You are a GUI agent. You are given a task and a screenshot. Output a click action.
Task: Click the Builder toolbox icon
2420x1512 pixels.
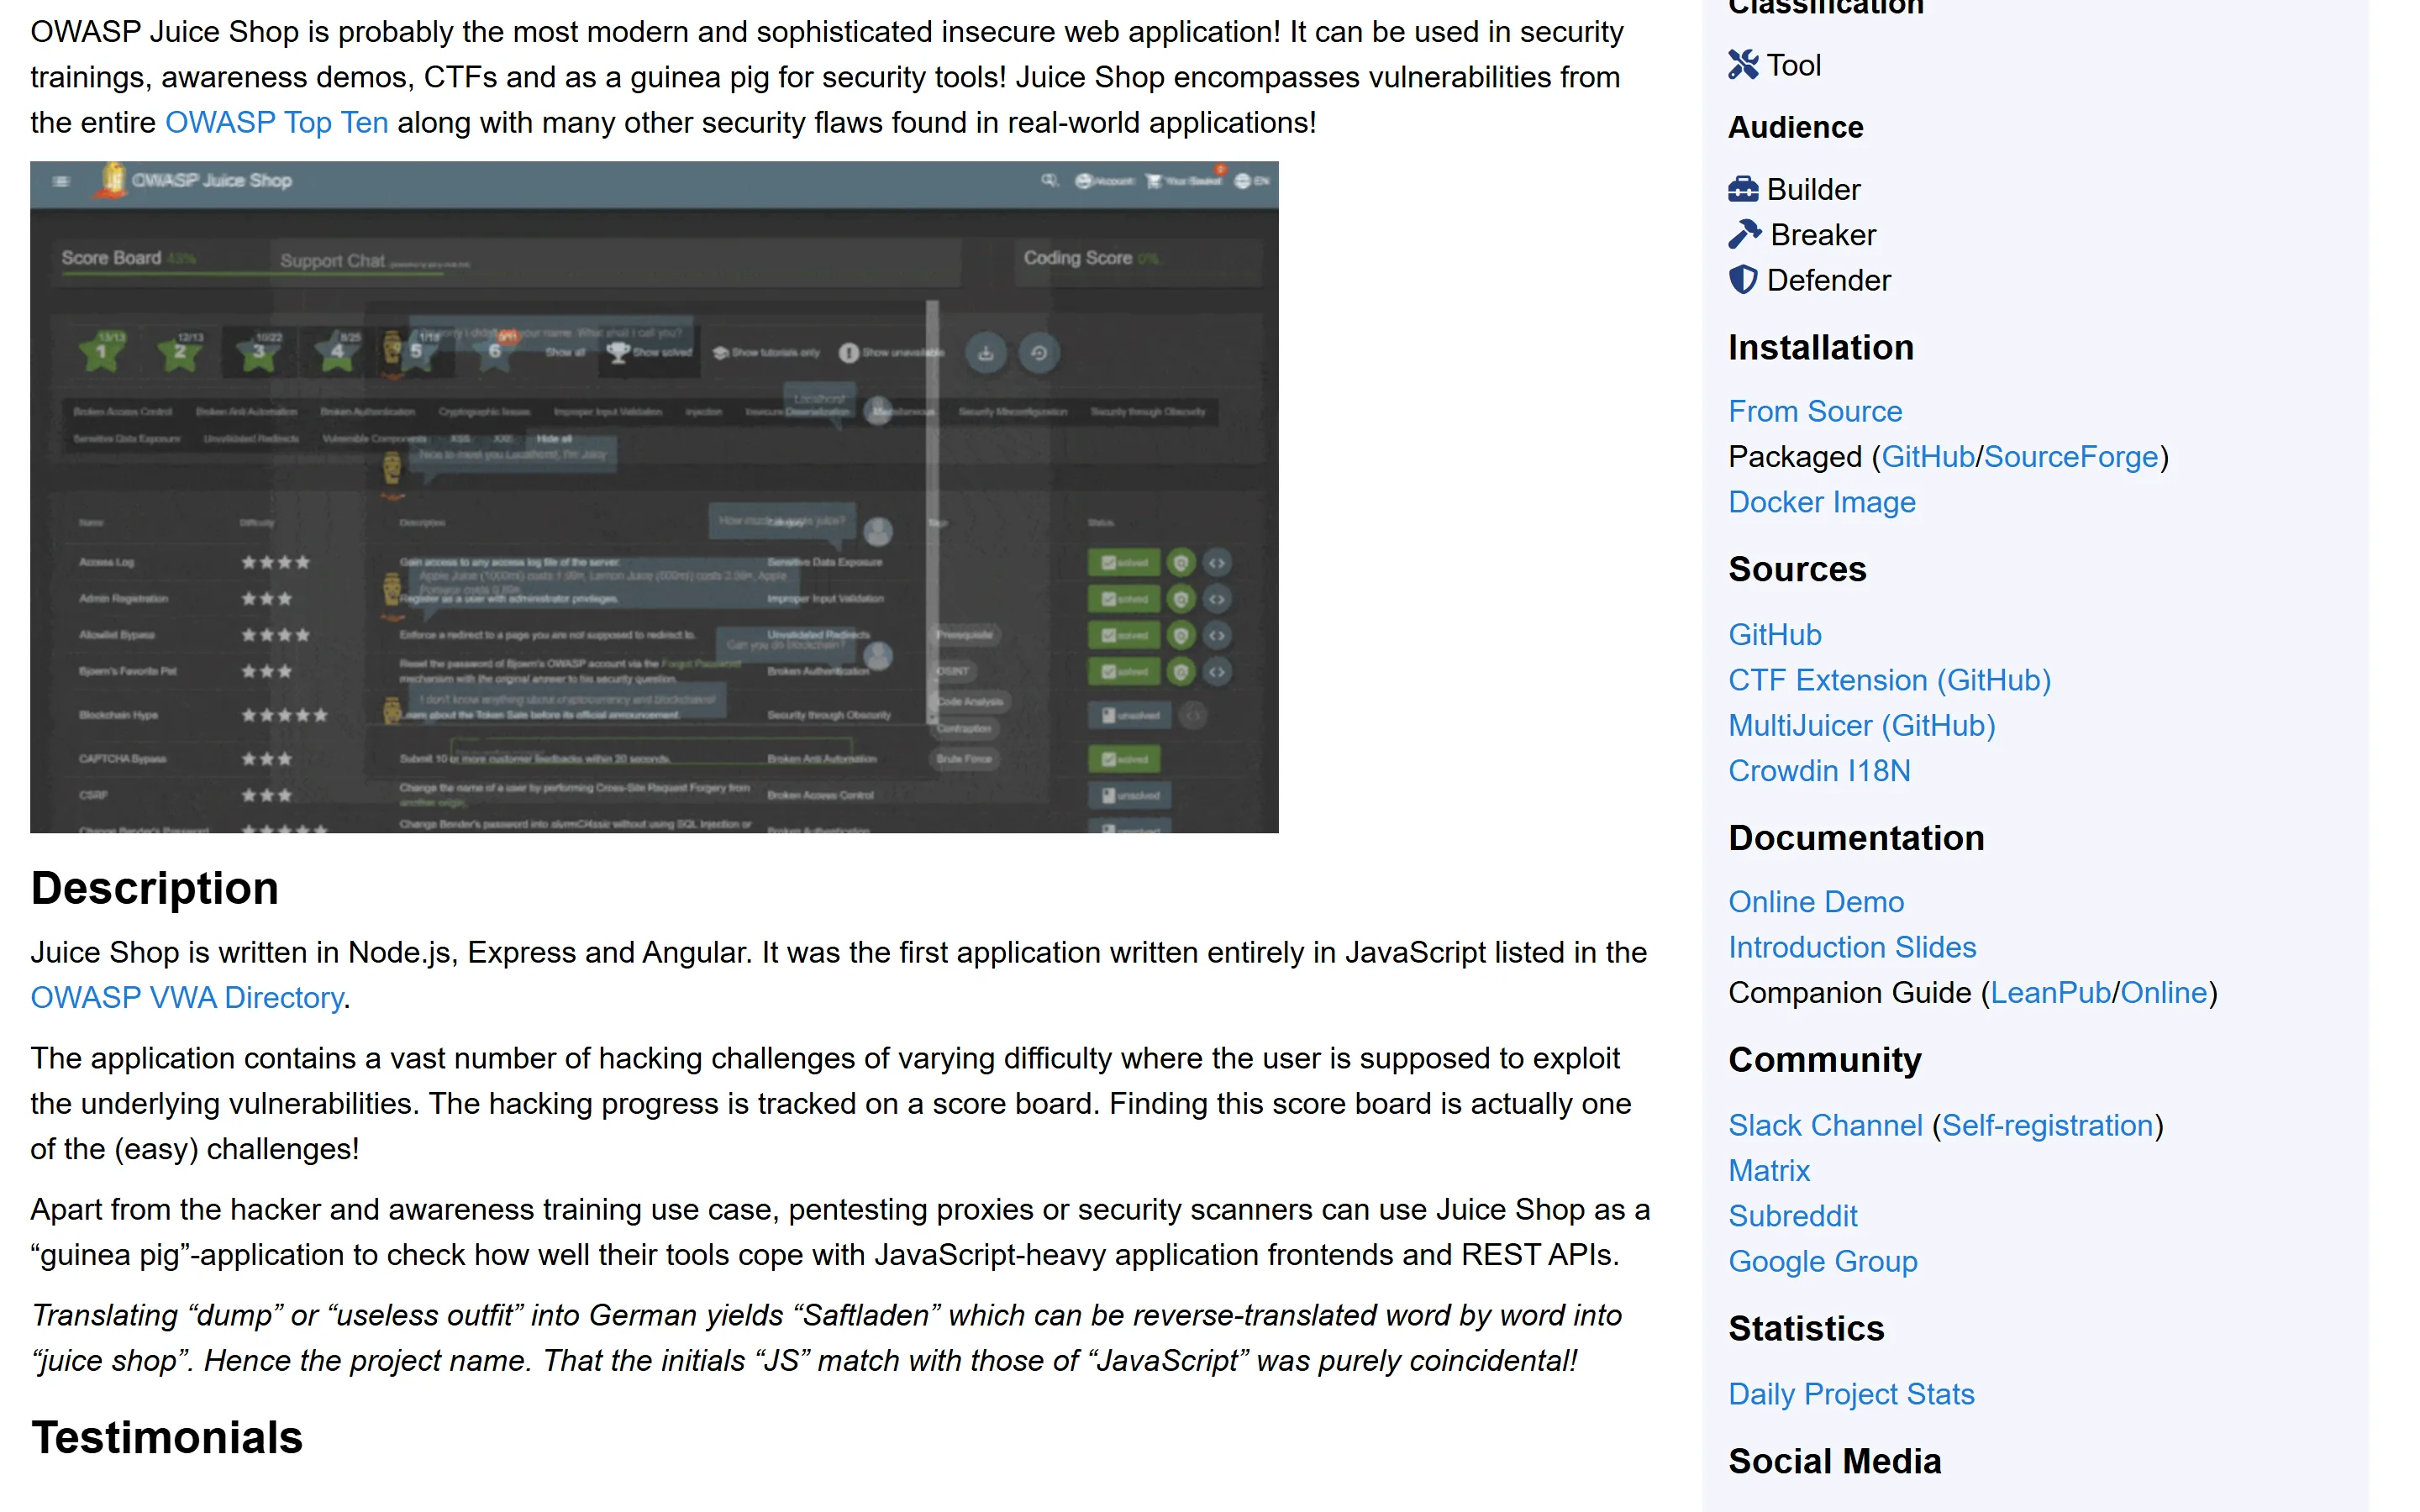coord(1743,189)
